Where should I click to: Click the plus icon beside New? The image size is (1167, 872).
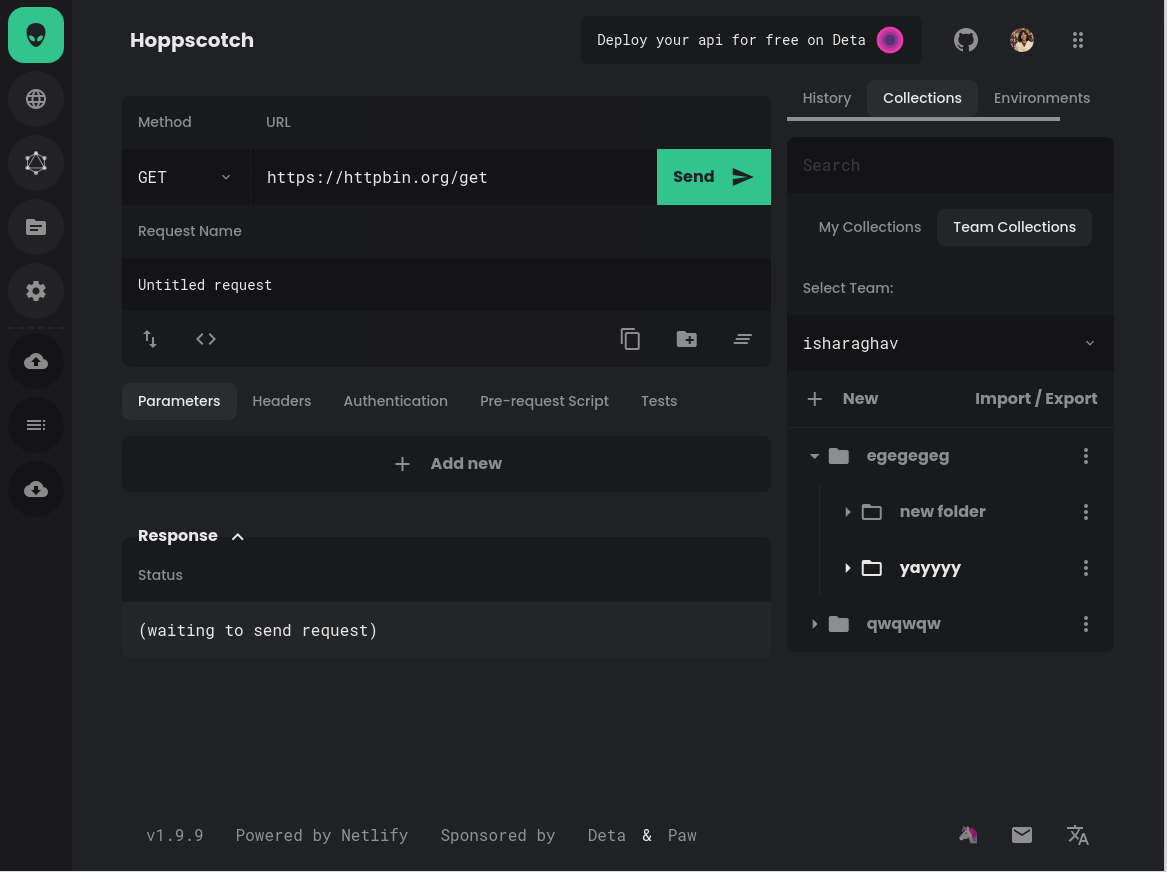(814, 399)
